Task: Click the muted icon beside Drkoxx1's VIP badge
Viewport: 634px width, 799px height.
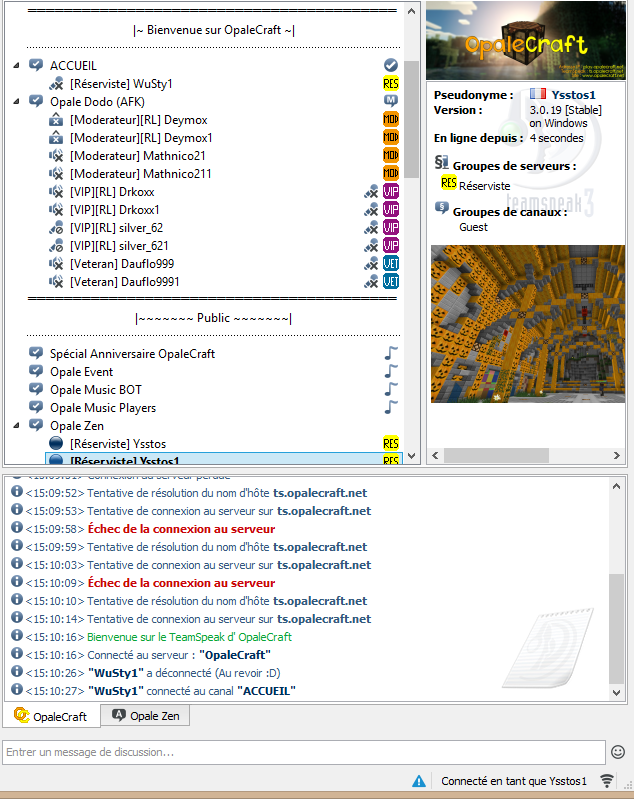Action: pyautogui.click(x=372, y=209)
